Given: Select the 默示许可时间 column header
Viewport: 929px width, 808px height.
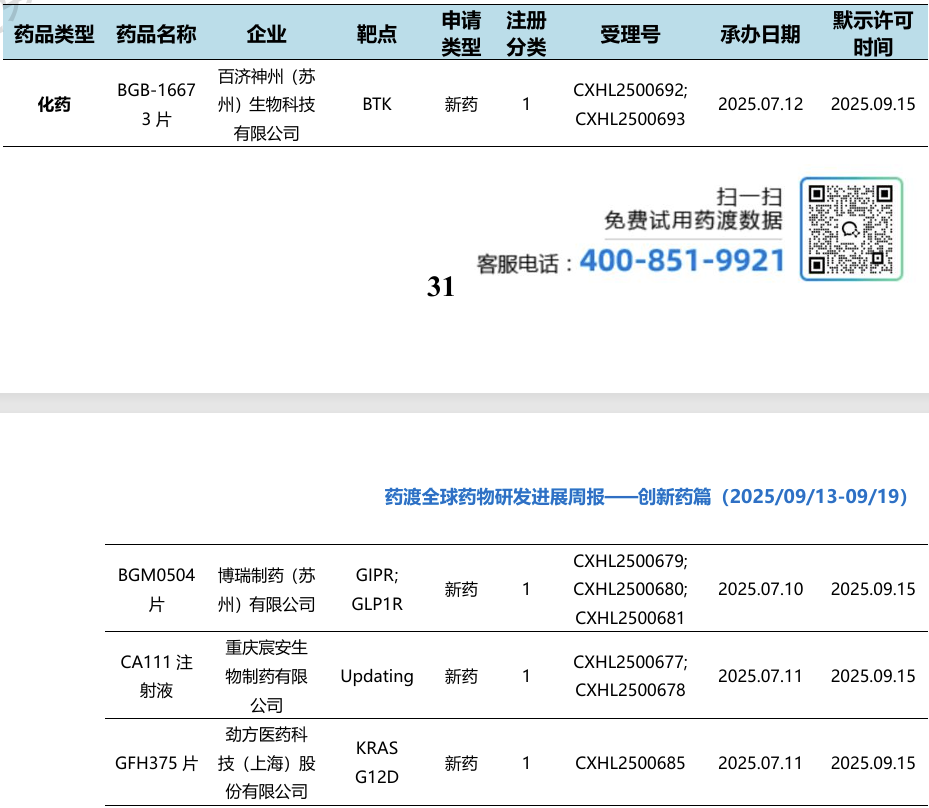Looking at the screenshot, I should point(873,34).
